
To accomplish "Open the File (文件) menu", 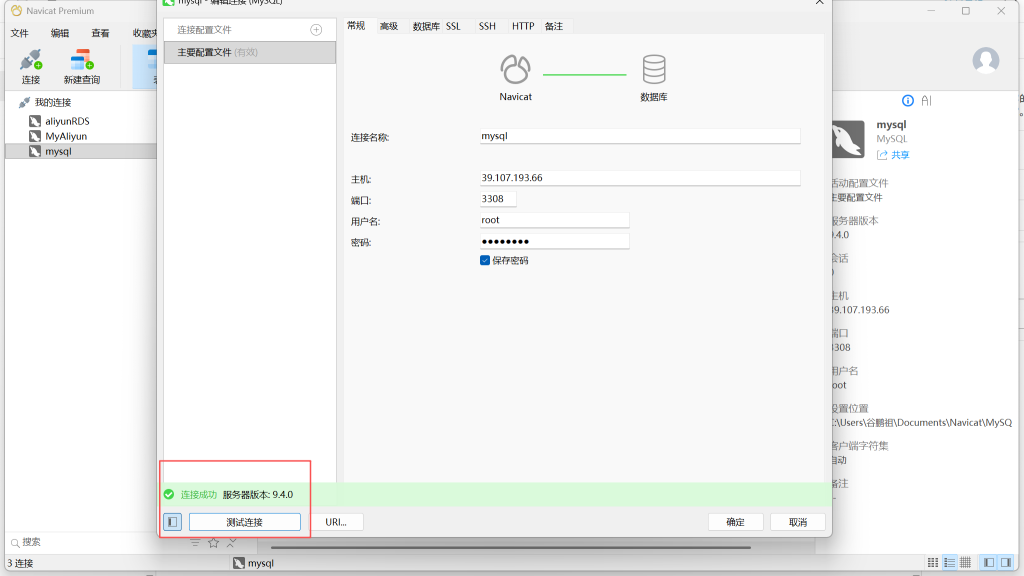I will (19, 33).
